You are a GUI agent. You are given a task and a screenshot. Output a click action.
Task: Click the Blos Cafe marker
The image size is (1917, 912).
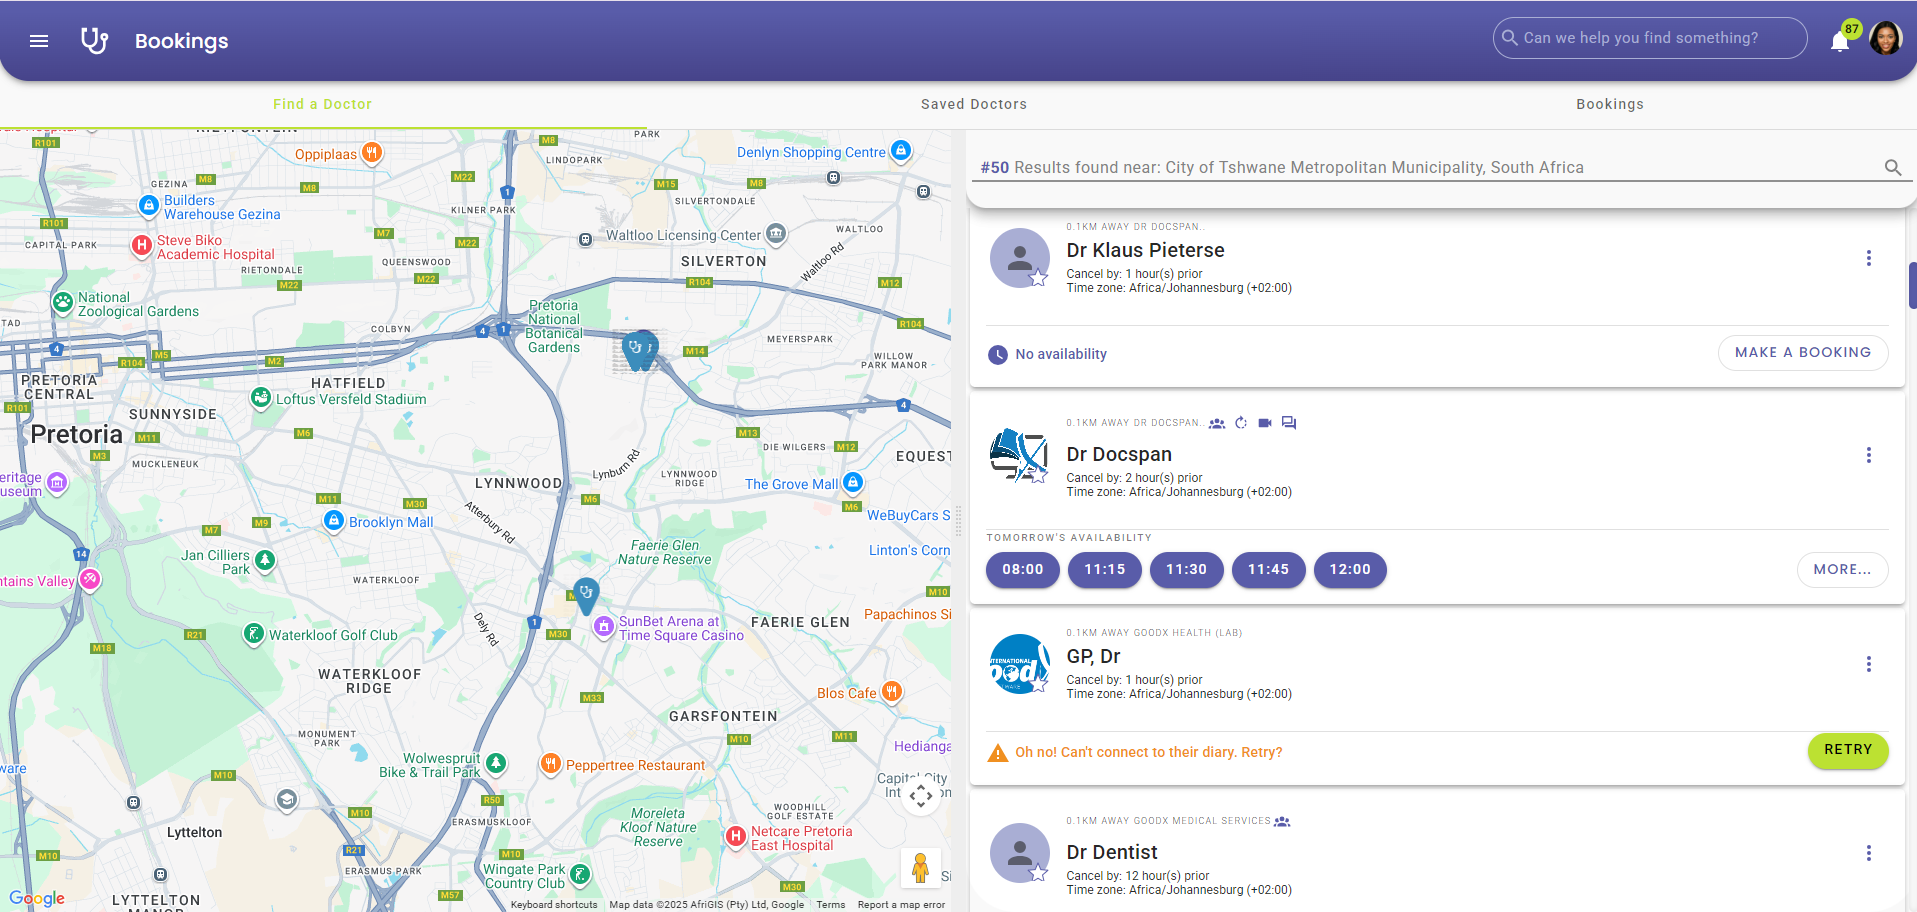click(892, 691)
